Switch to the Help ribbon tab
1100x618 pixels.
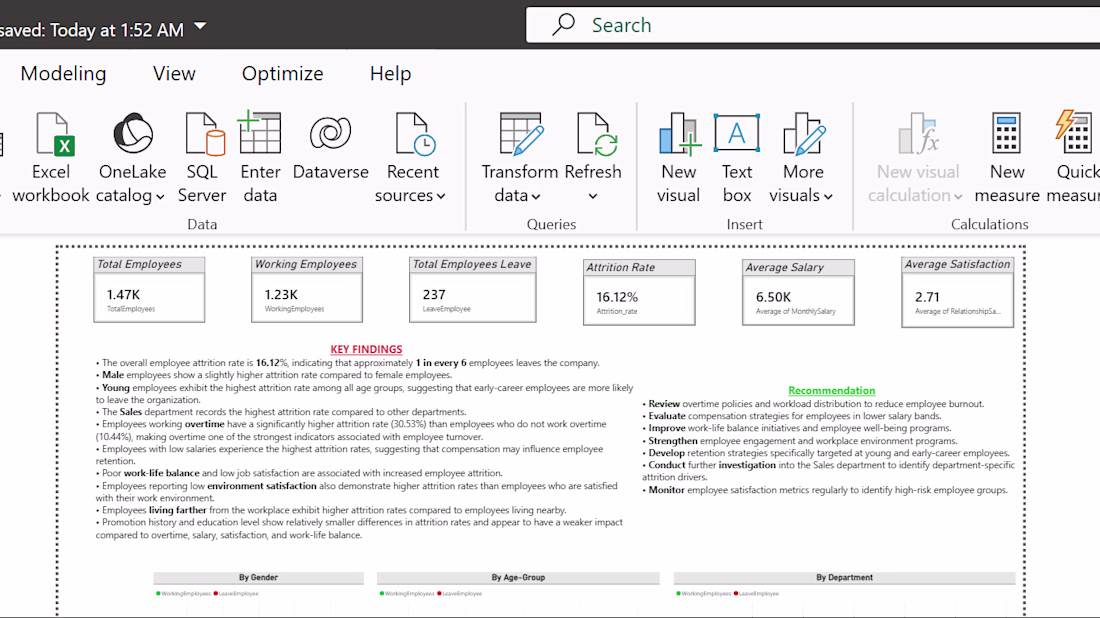390,74
